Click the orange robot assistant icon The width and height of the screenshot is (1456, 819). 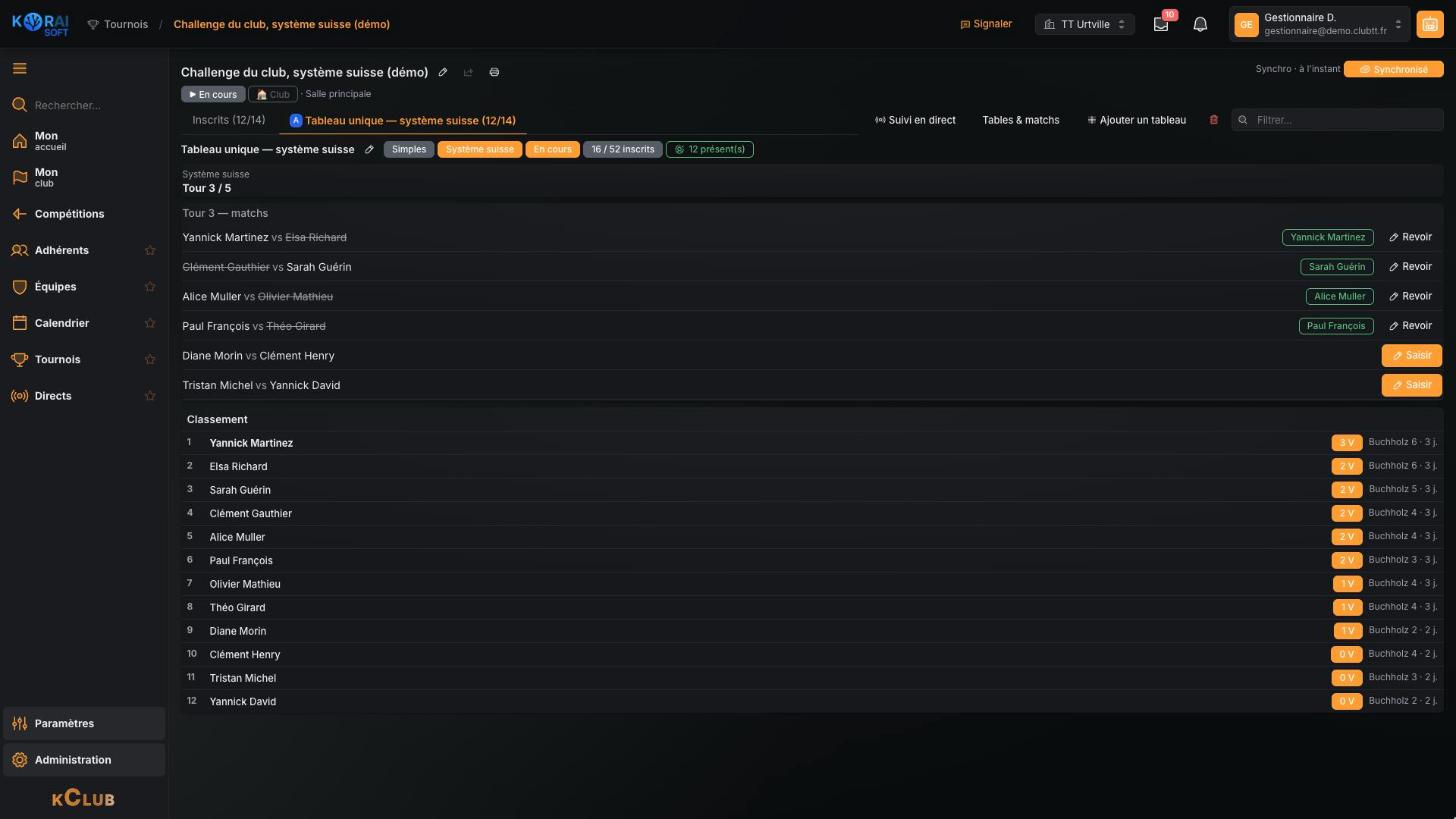point(1430,24)
